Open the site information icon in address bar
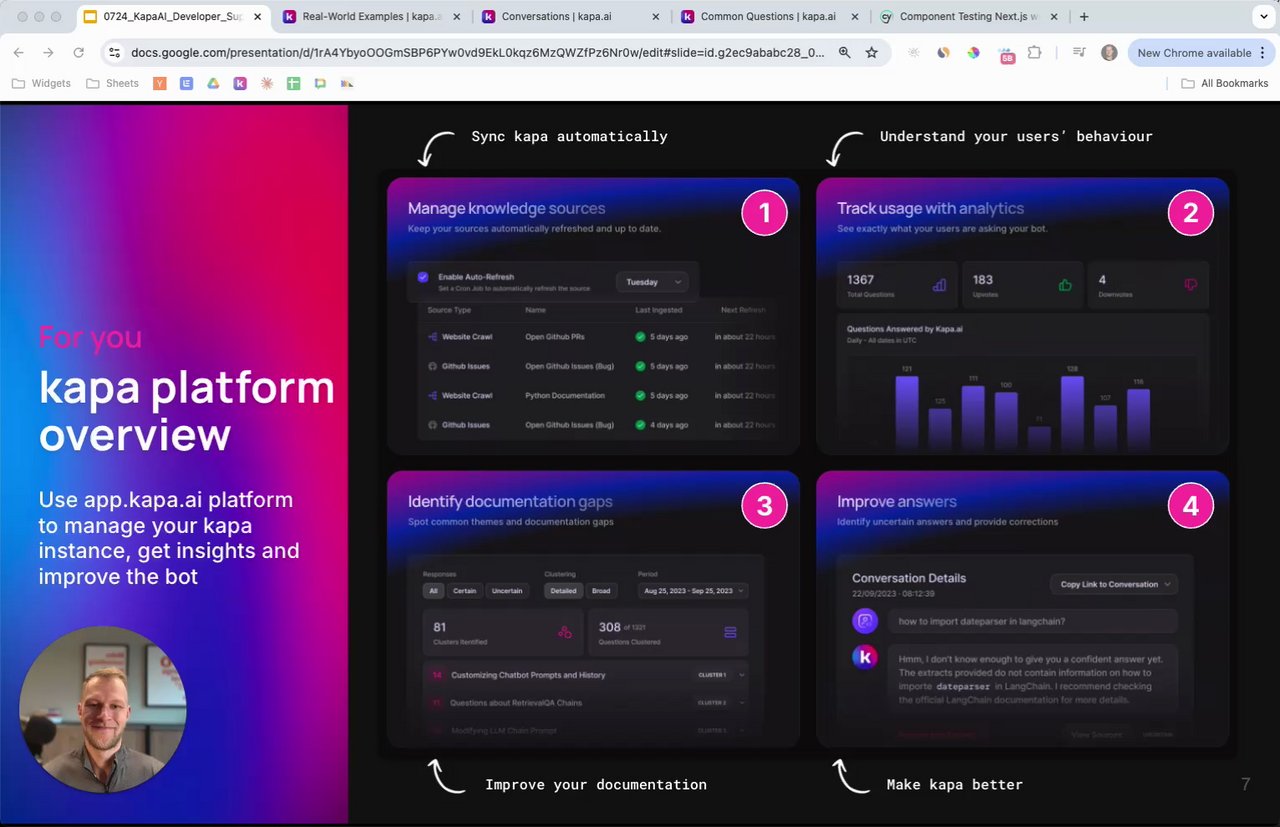Image resolution: width=1280 pixels, height=827 pixels. pyautogui.click(x=114, y=53)
